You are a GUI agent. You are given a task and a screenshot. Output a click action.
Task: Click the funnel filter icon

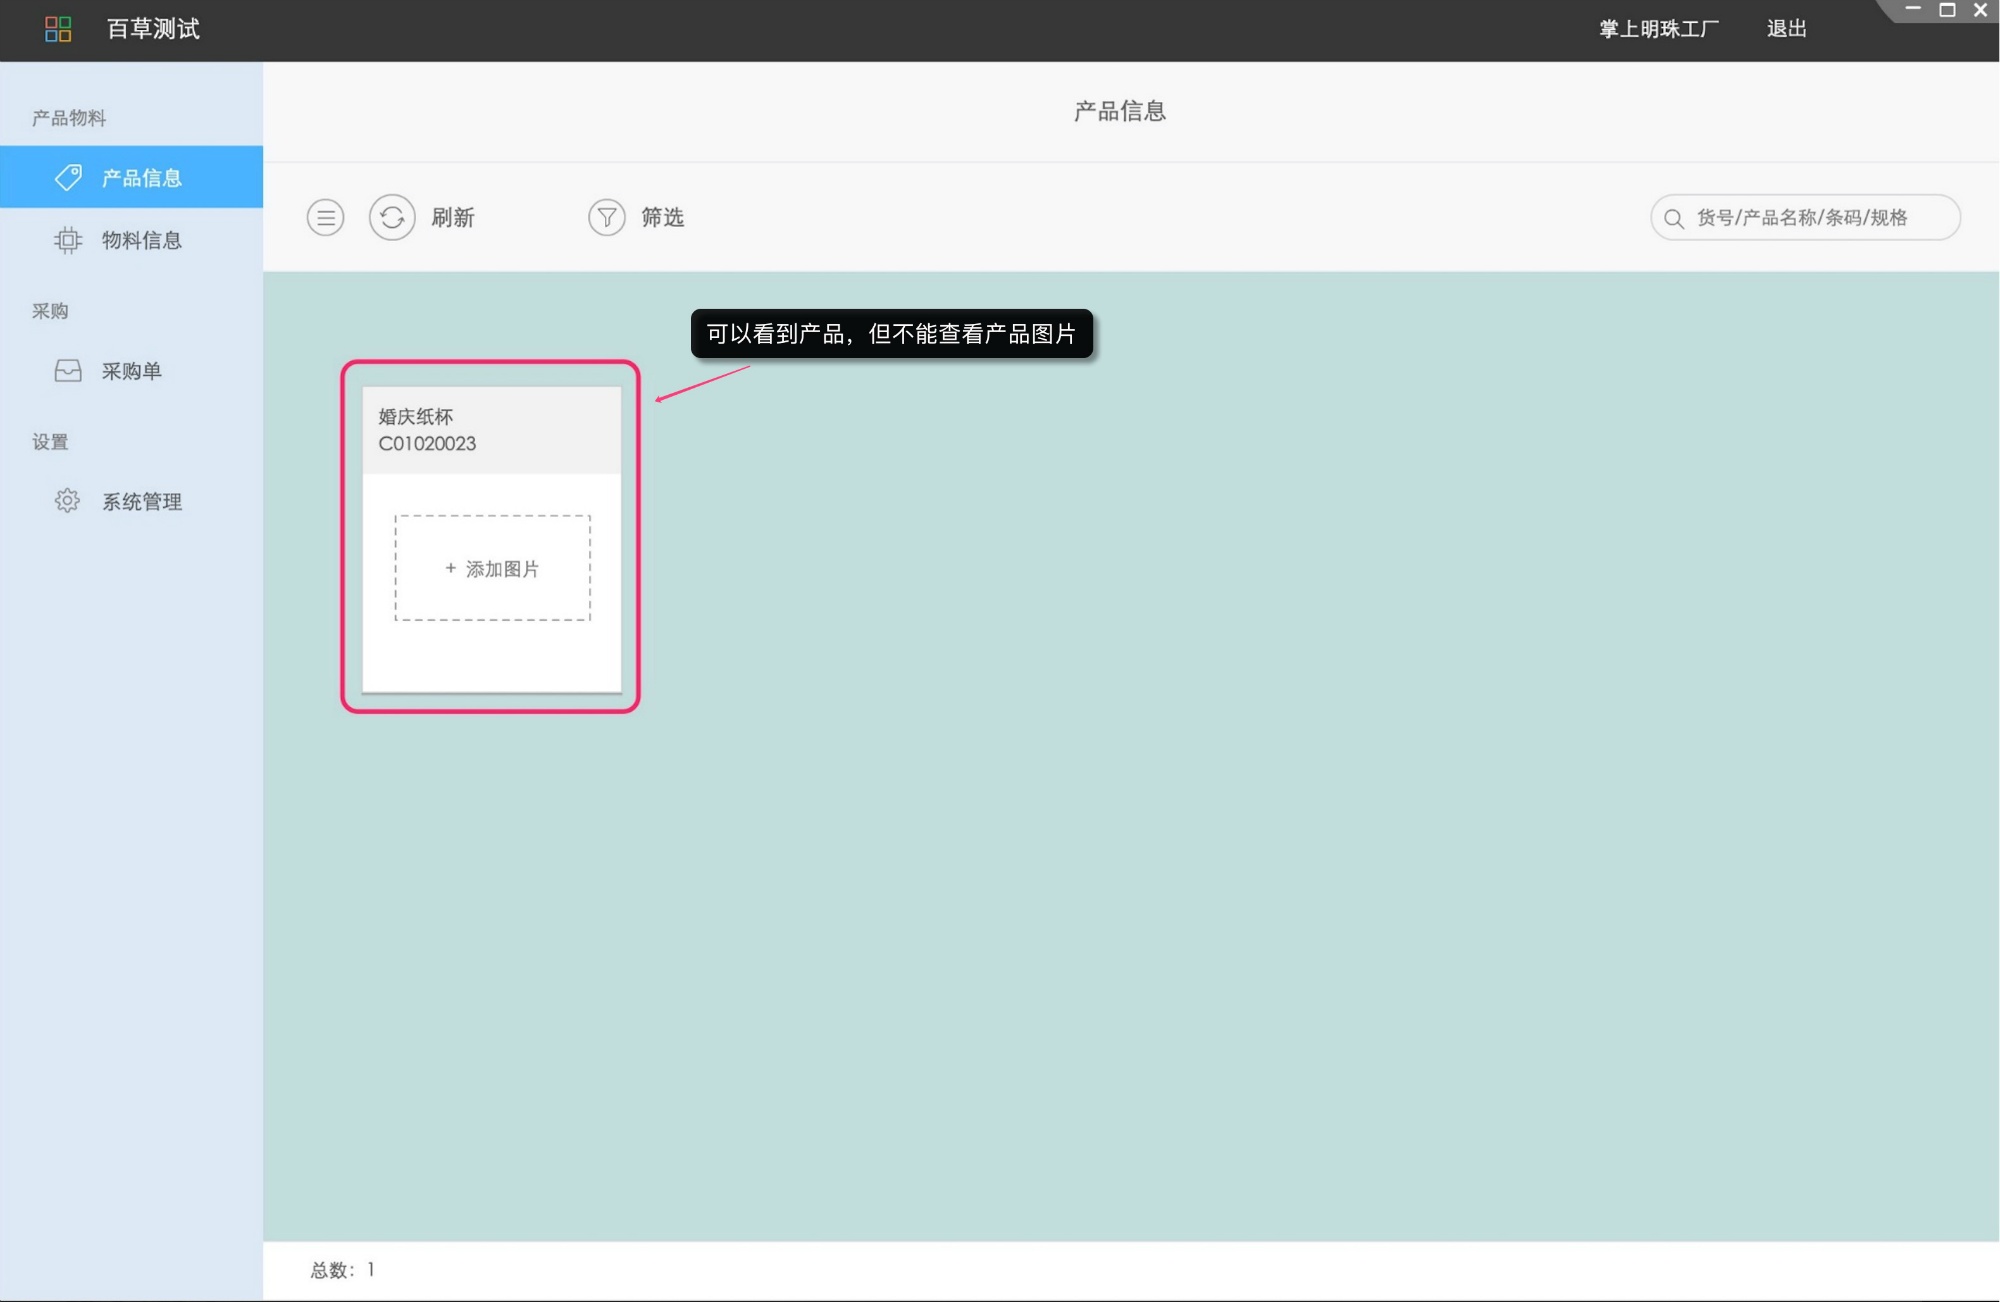(x=606, y=217)
